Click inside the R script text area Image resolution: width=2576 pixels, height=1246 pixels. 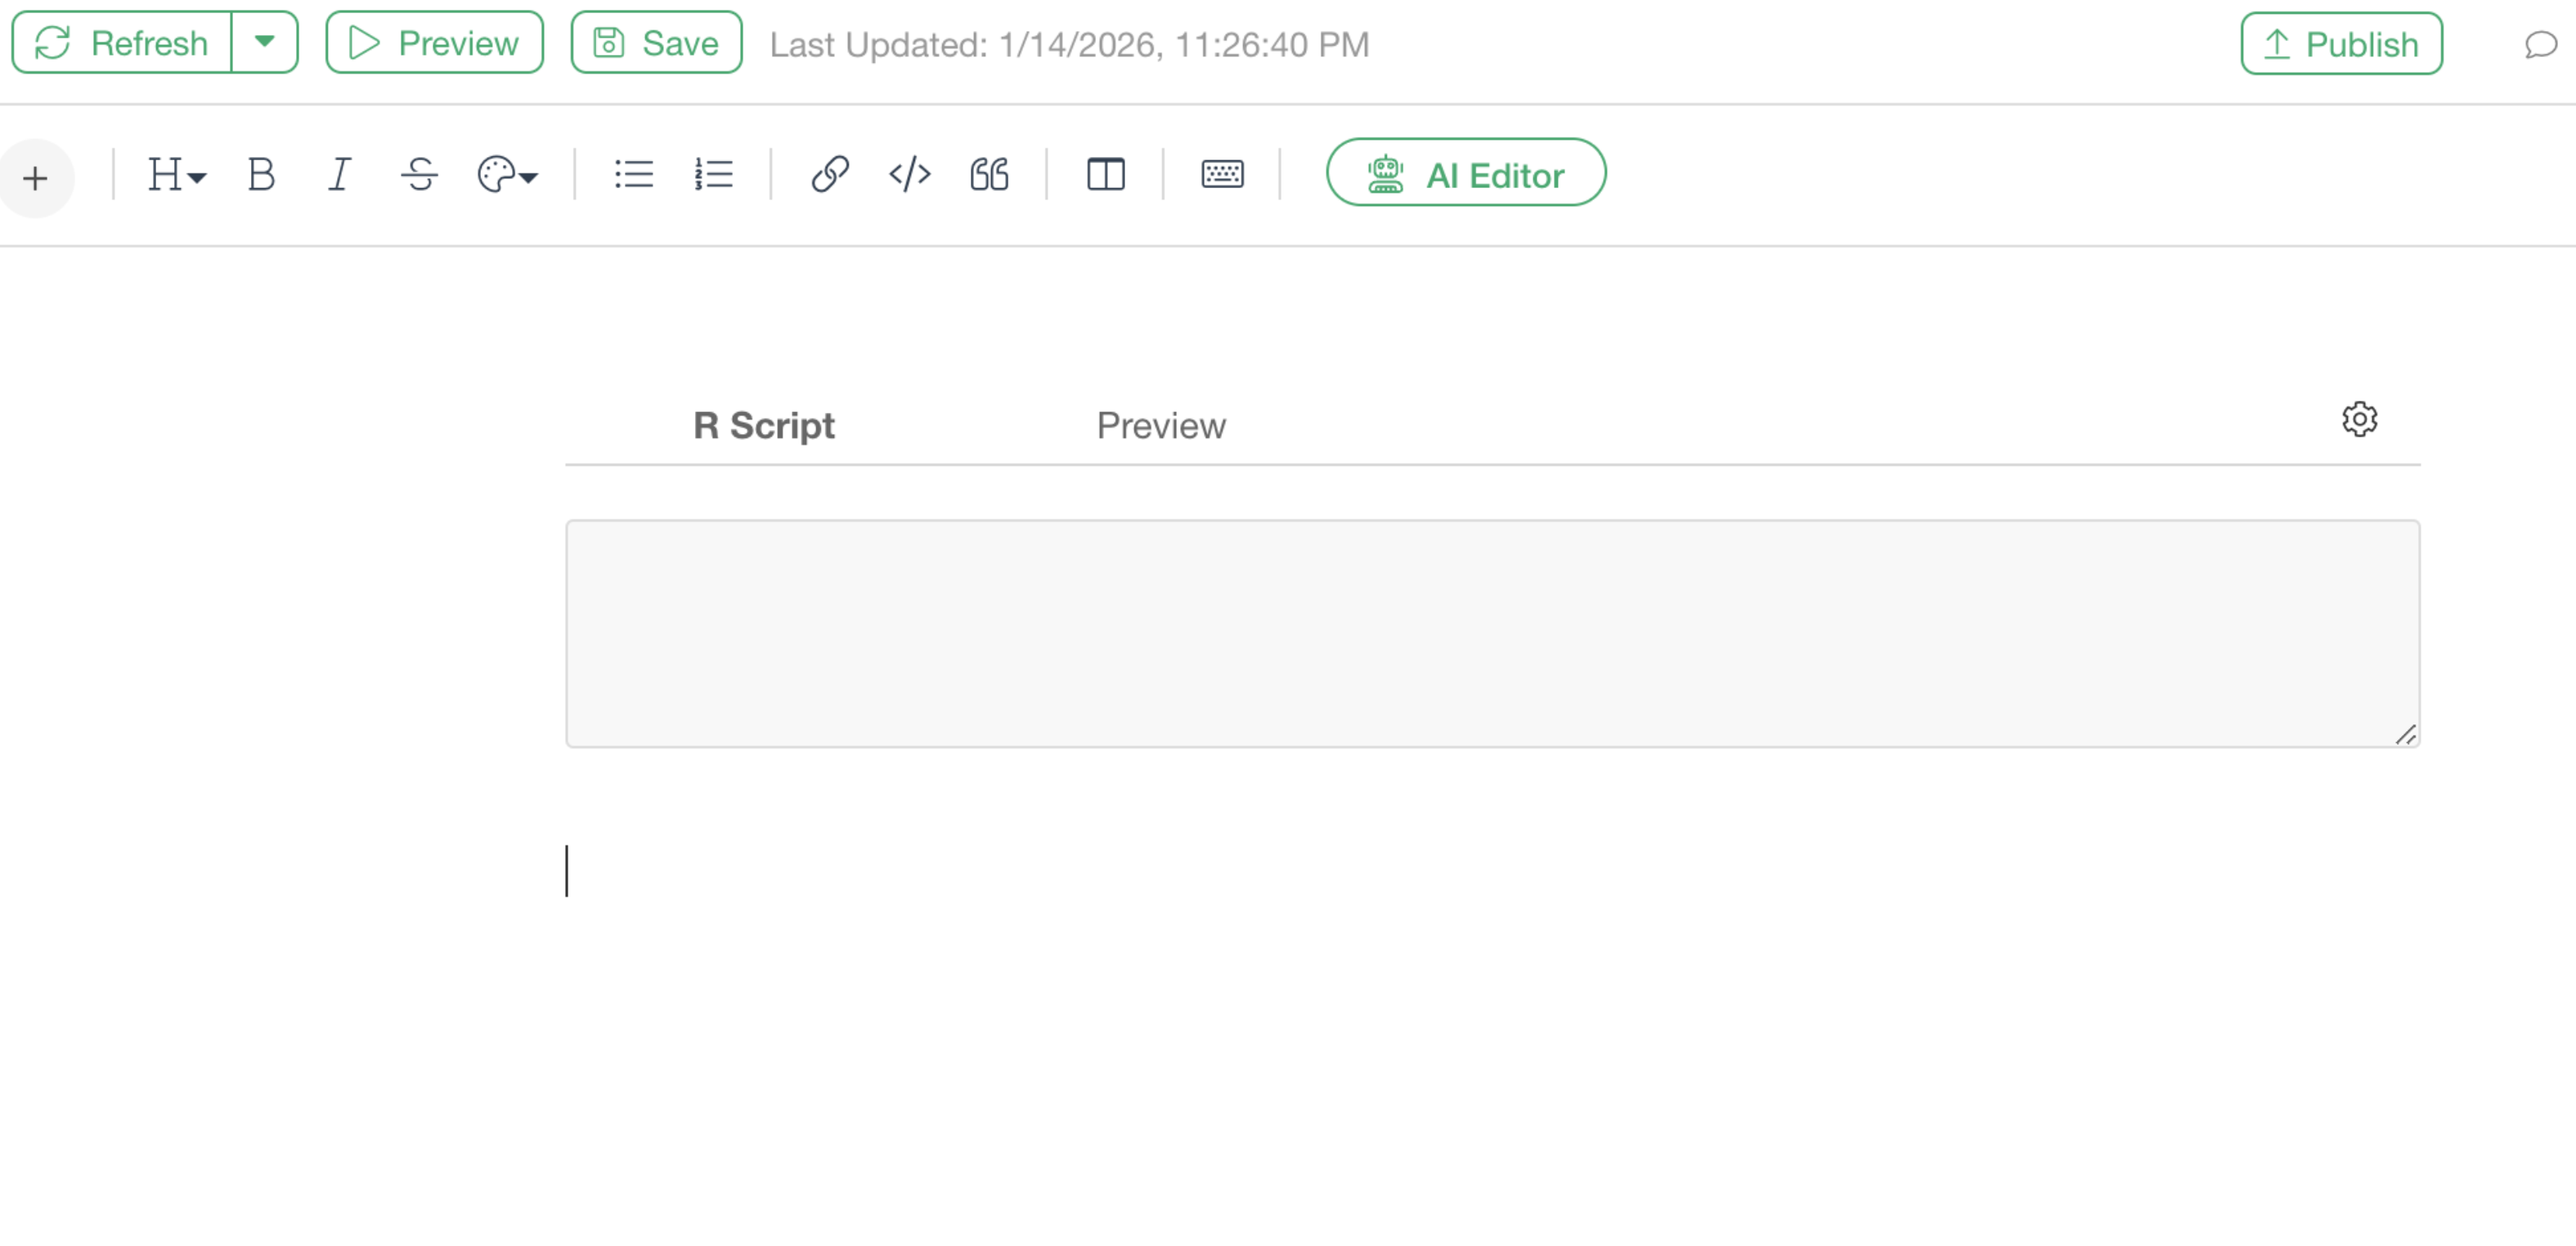click(1490, 633)
